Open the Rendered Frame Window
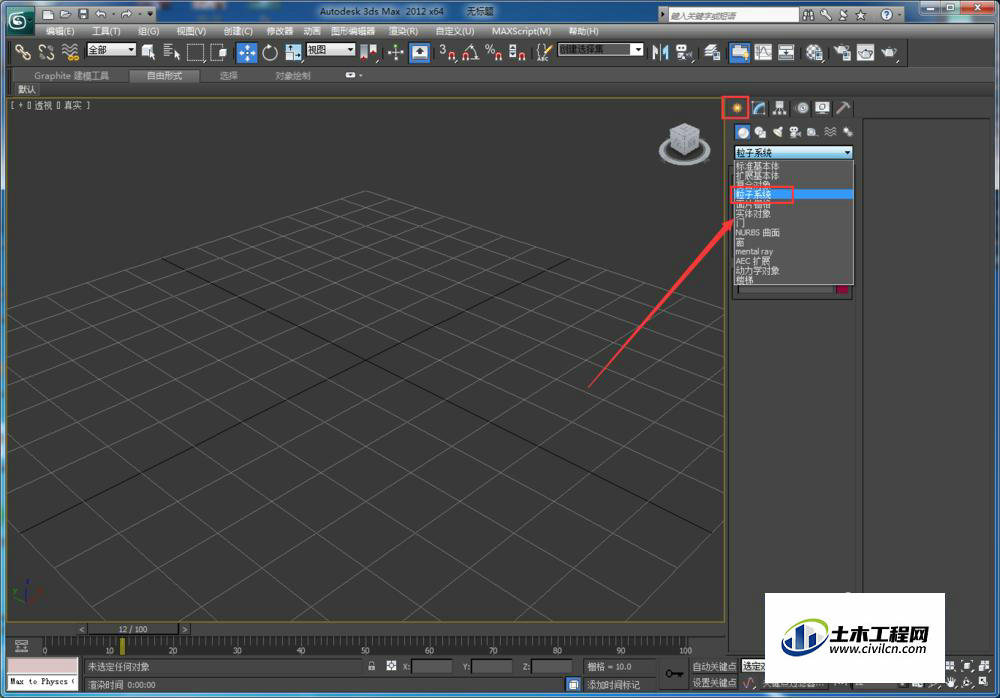Viewport: 1000px width, 698px height. click(x=865, y=52)
